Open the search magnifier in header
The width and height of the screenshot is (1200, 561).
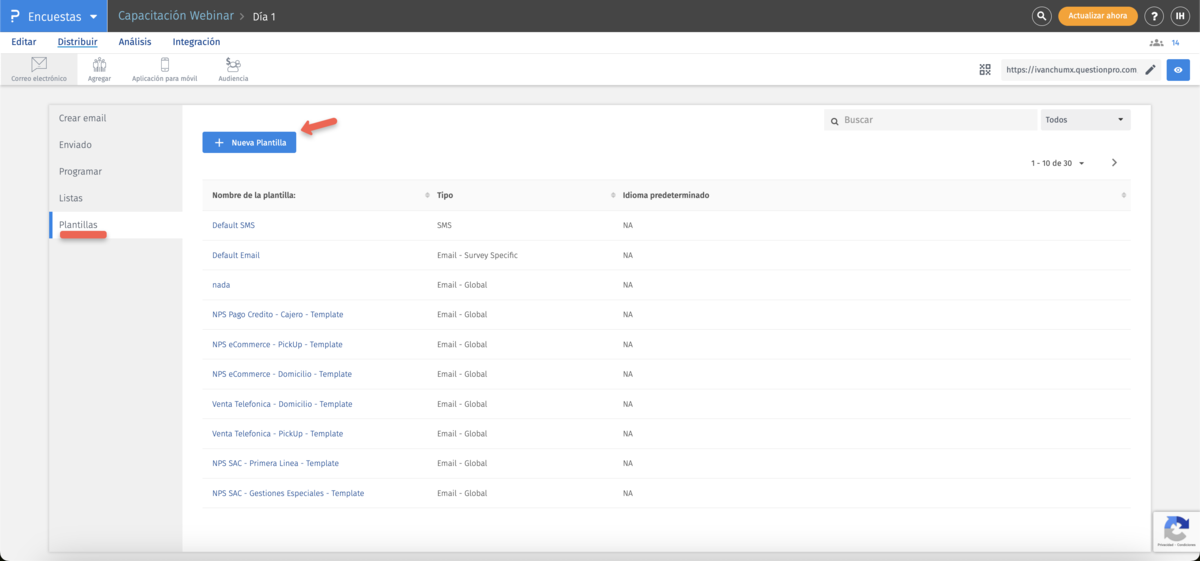pos(1042,16)
